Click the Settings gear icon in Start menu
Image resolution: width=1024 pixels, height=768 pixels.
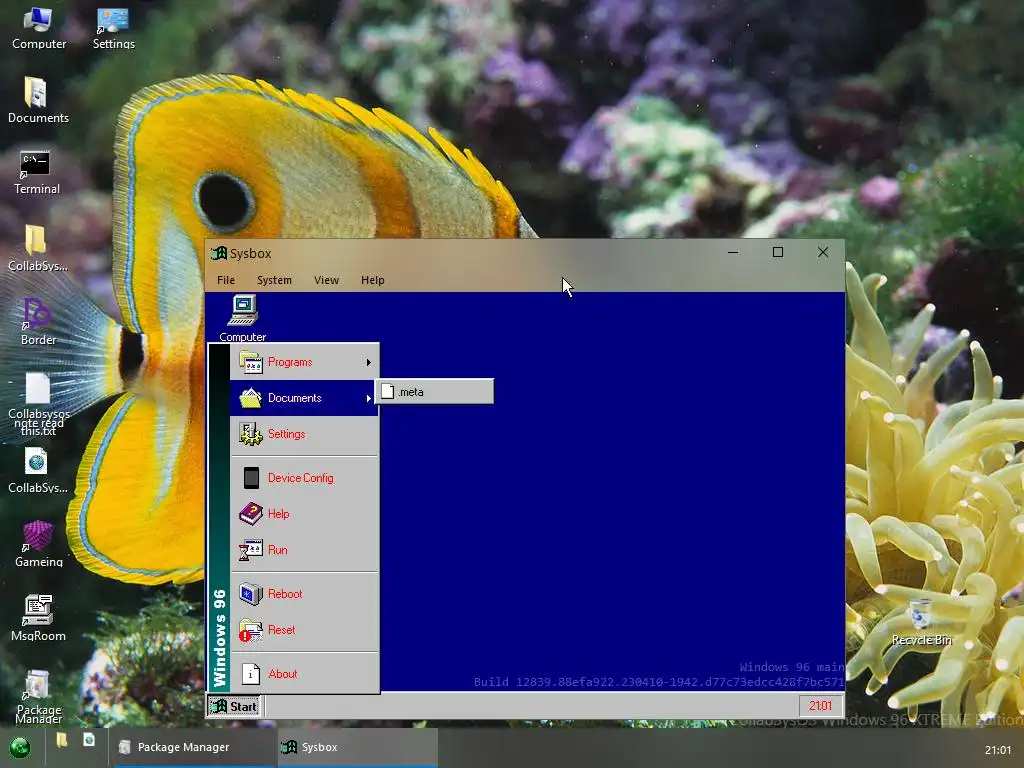tap(250, 434)
